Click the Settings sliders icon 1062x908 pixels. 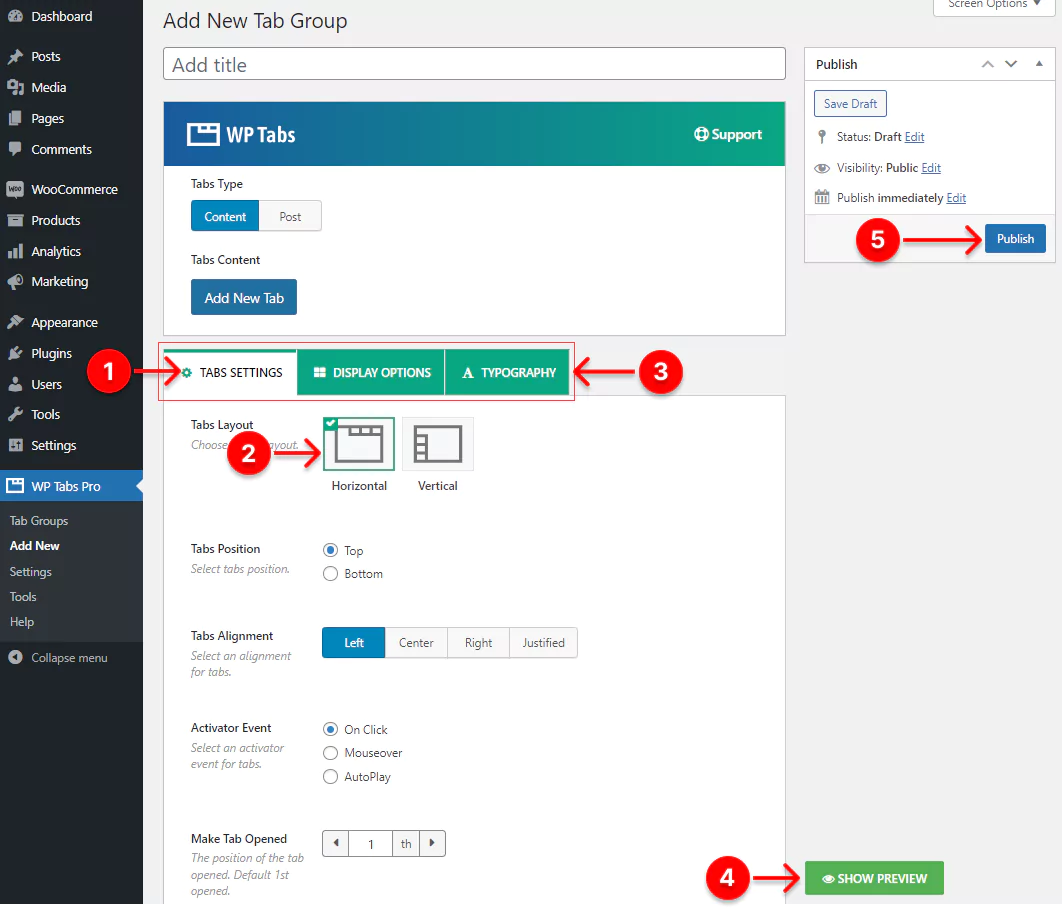pyautogui.click(x=15, y=446)
